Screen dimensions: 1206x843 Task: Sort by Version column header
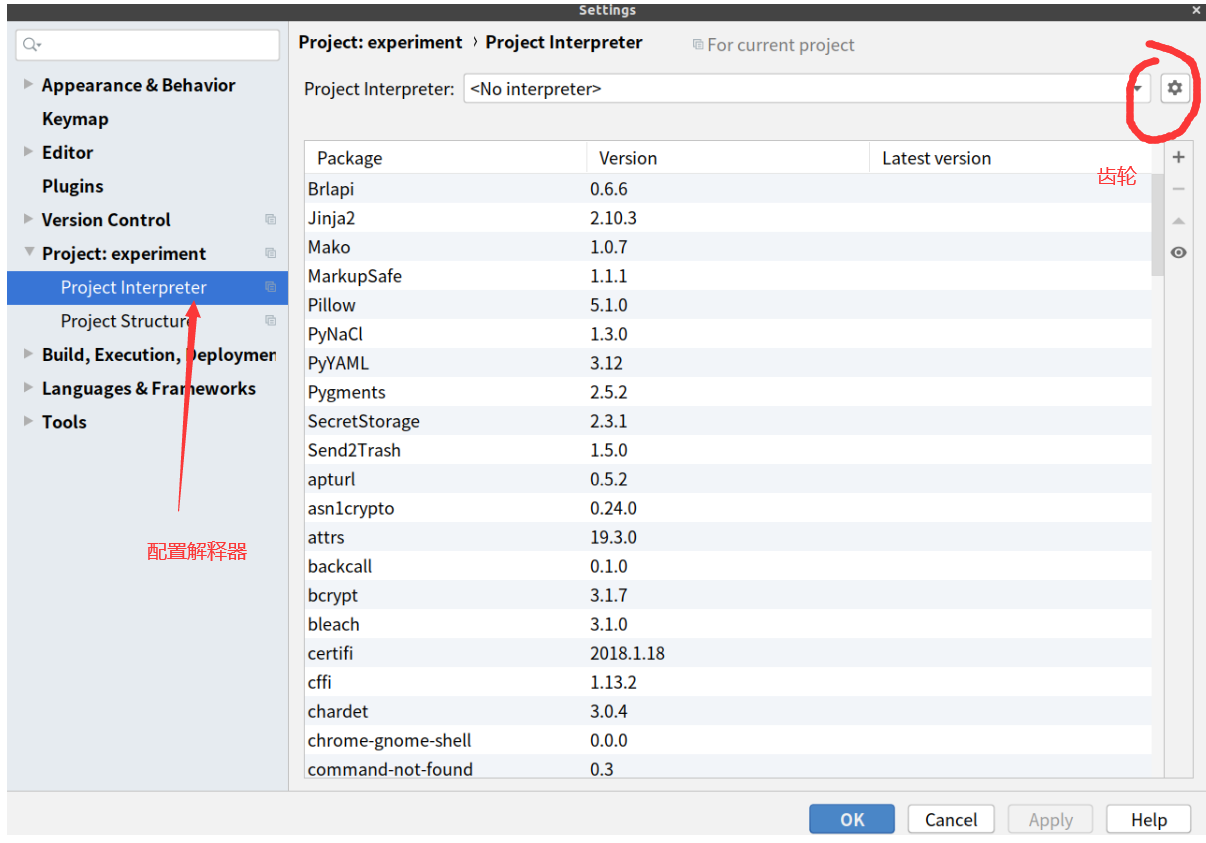[x=728, y=158]
